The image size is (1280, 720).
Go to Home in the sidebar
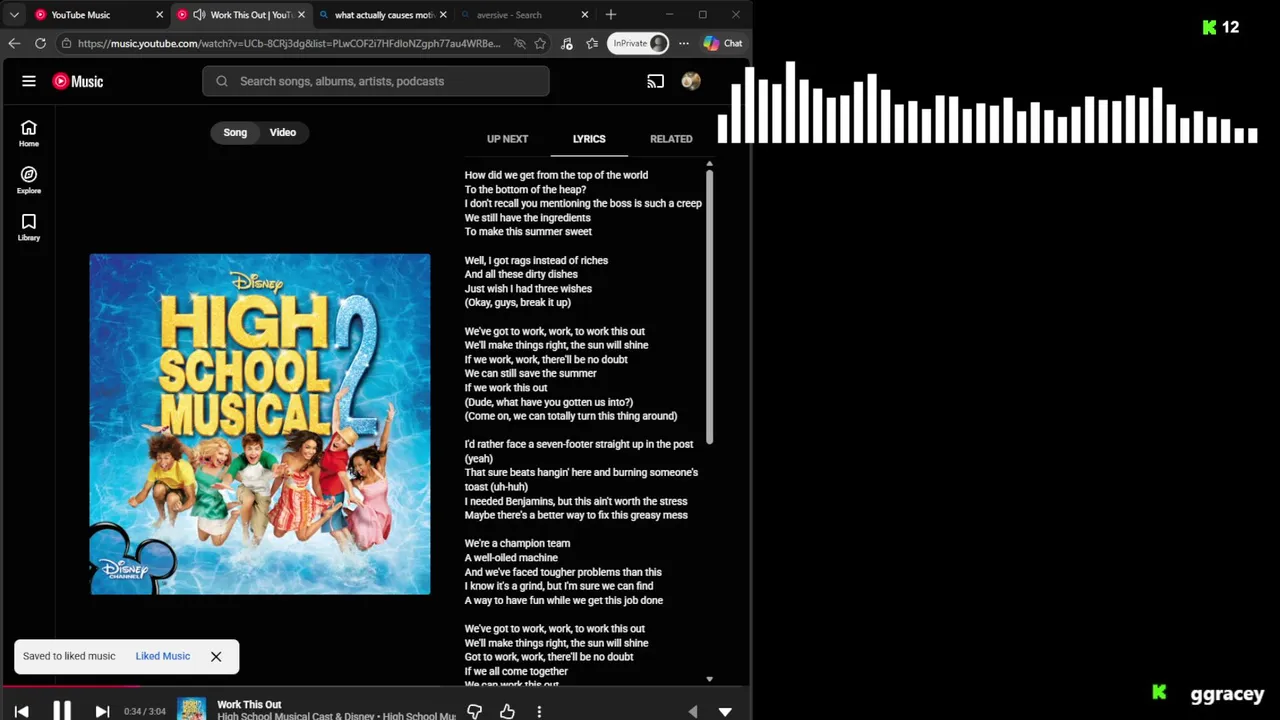29,133
